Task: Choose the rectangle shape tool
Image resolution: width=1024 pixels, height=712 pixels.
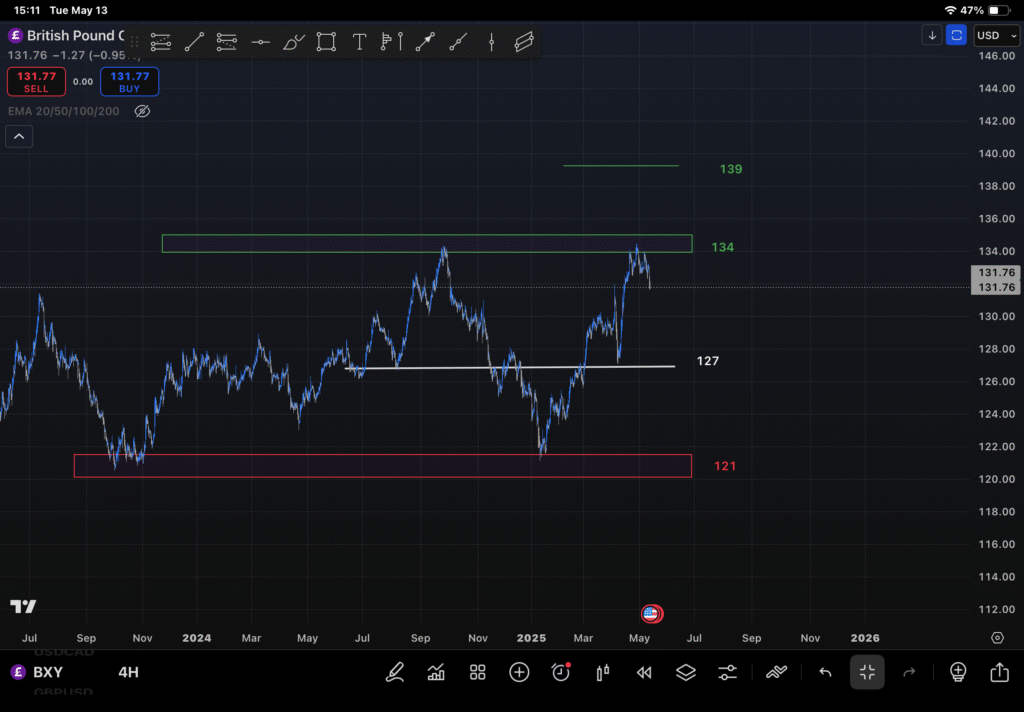Action: pyautogui.click(x=326, y=42)
